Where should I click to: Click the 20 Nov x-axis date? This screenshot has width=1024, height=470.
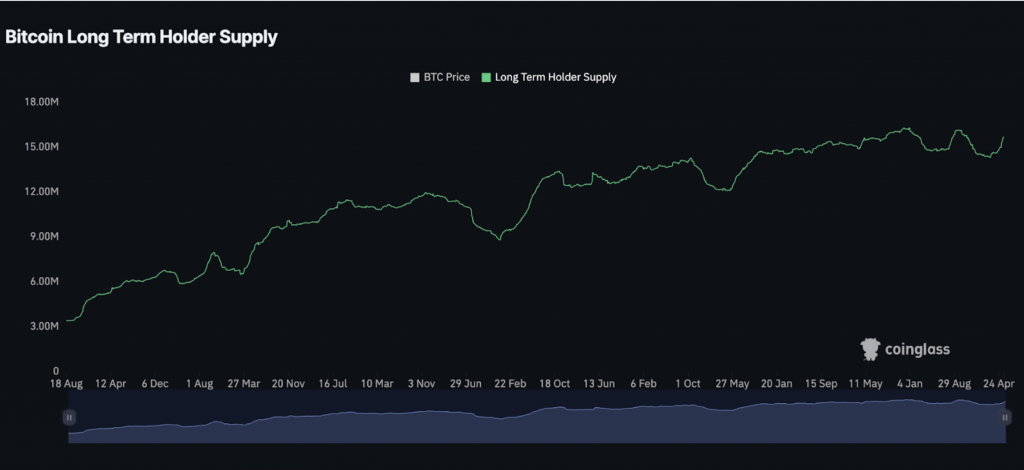287,384
